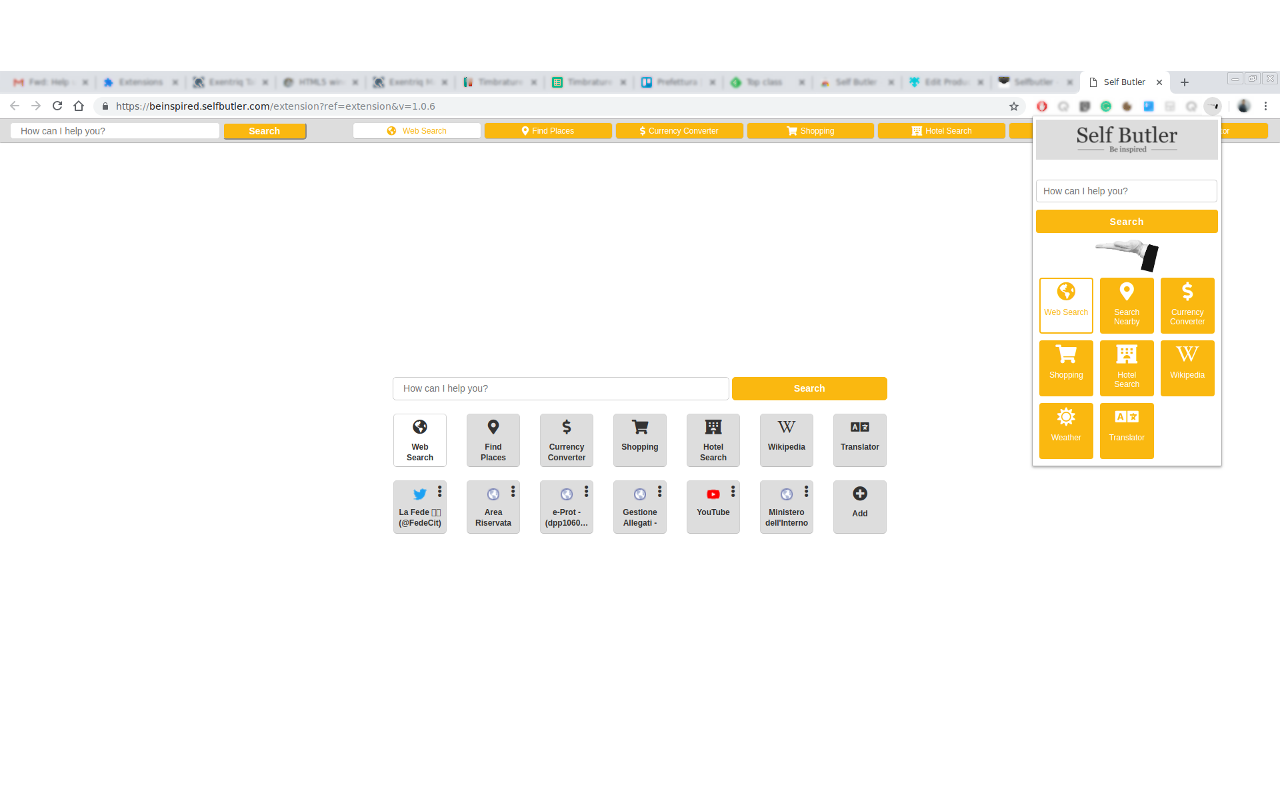Close the active Self Butler tab

point(1159,82)
